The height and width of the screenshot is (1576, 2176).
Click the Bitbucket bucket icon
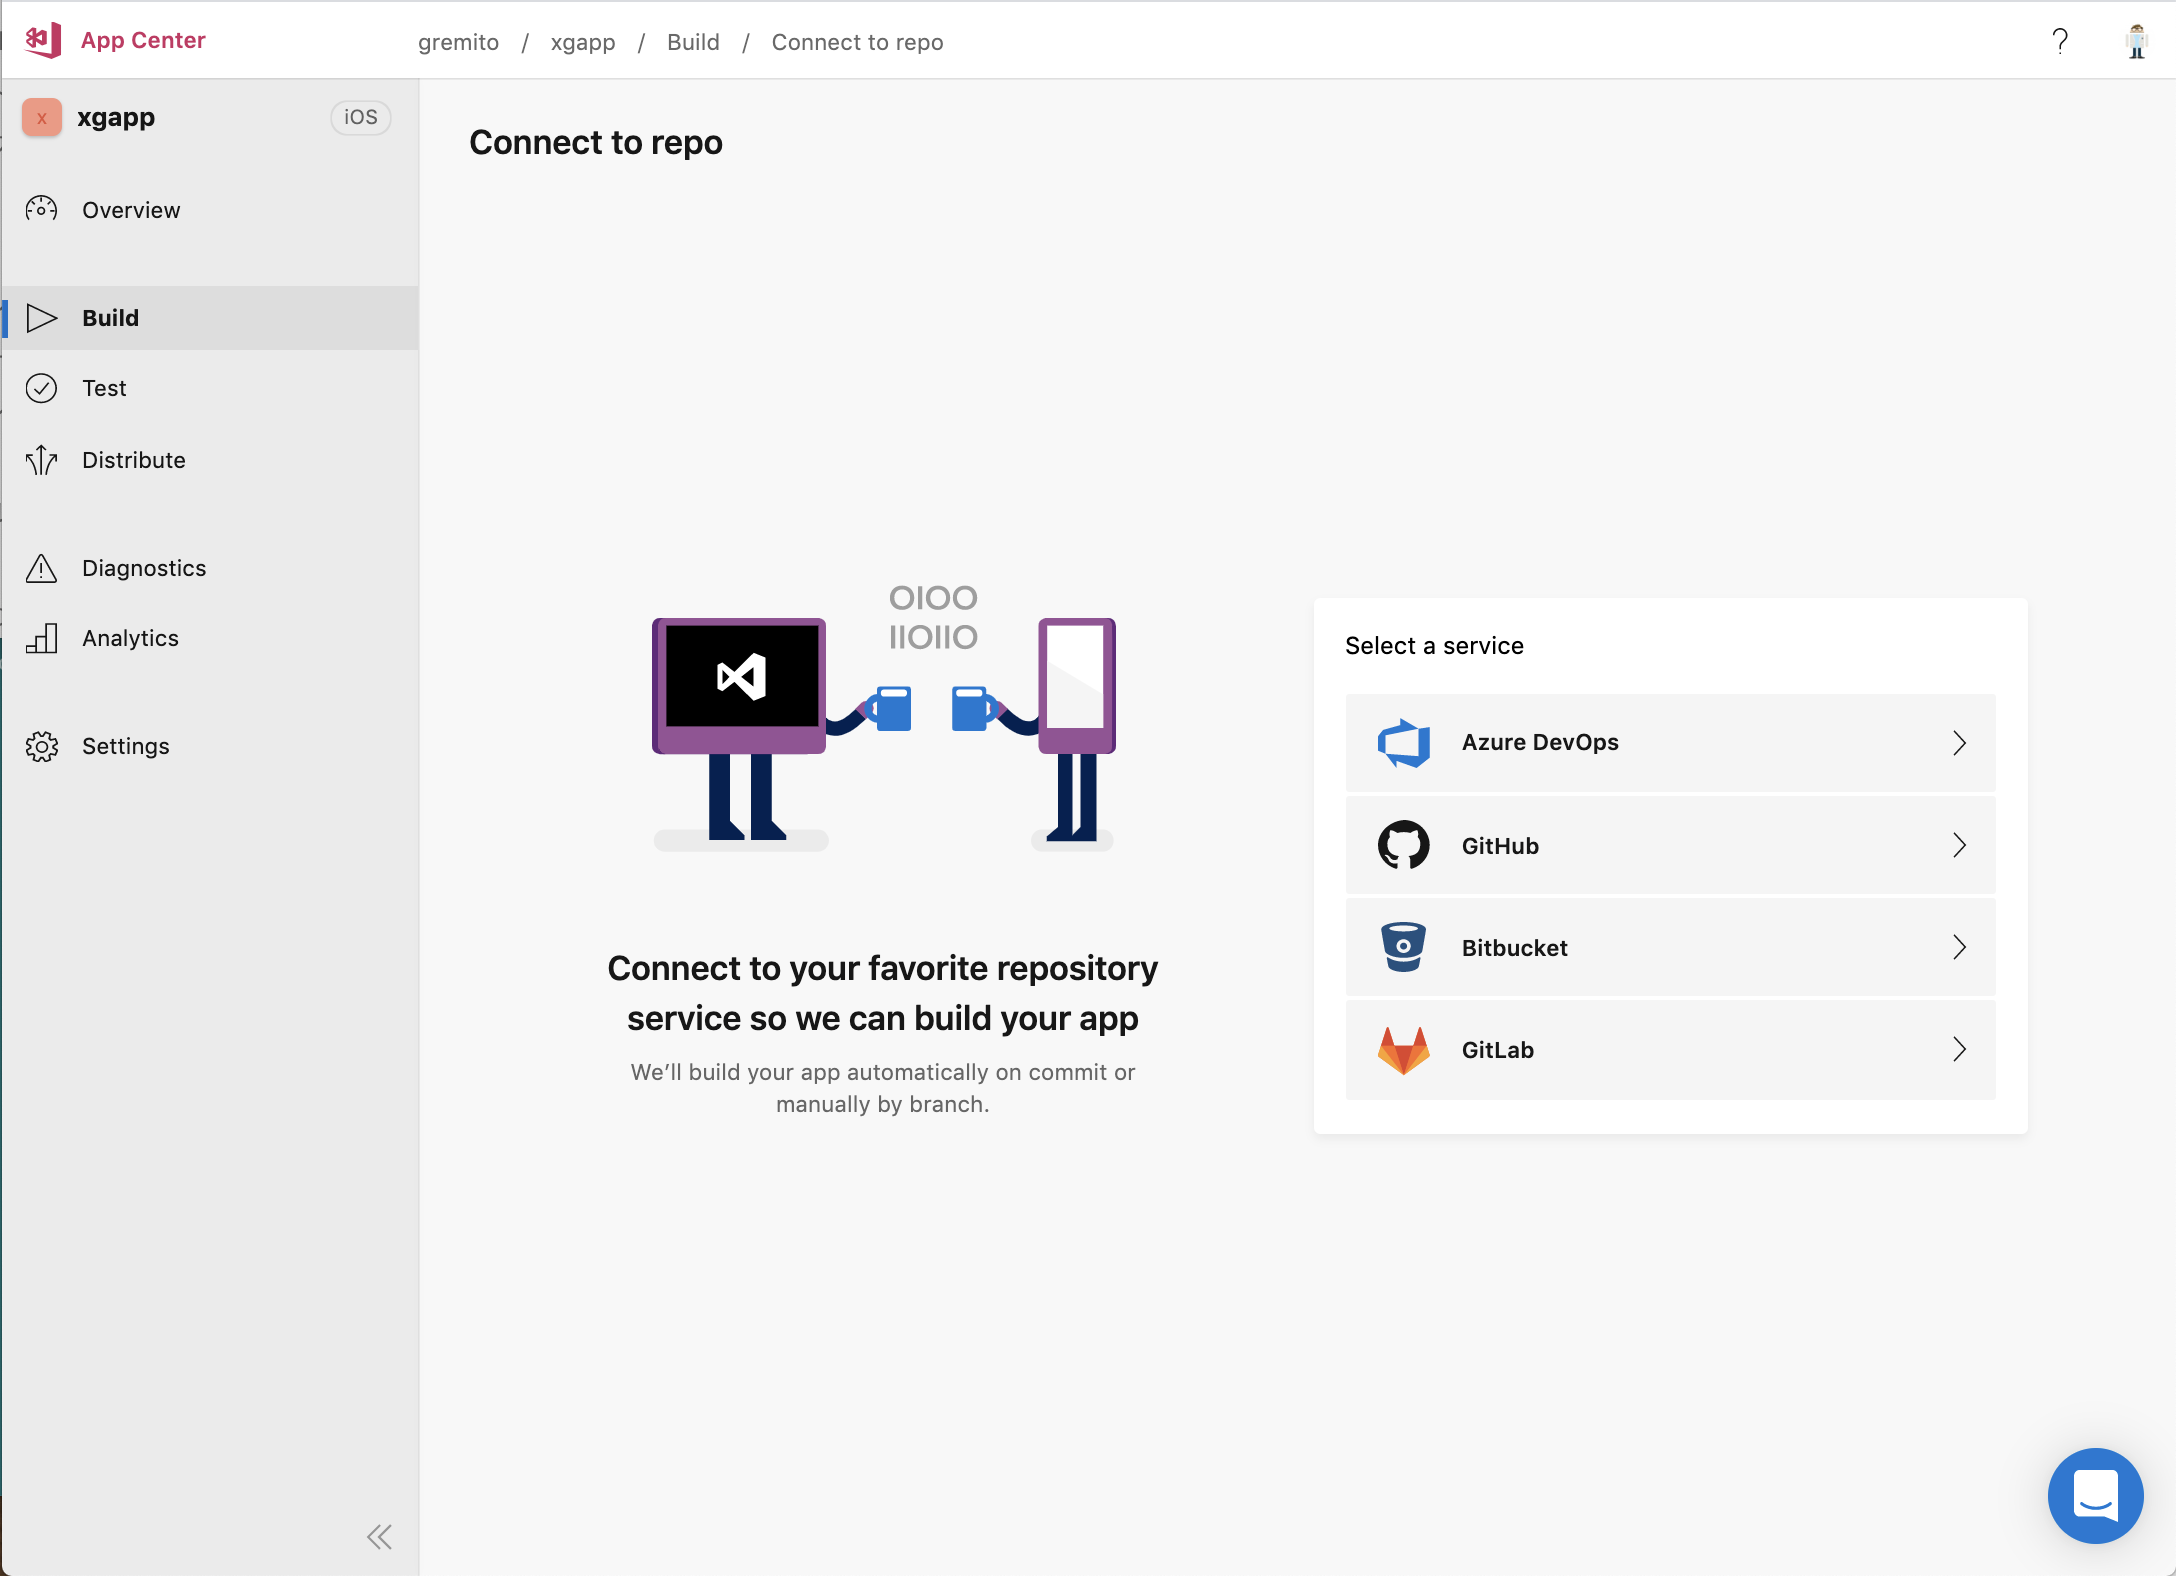click(x=1403, y=947)
